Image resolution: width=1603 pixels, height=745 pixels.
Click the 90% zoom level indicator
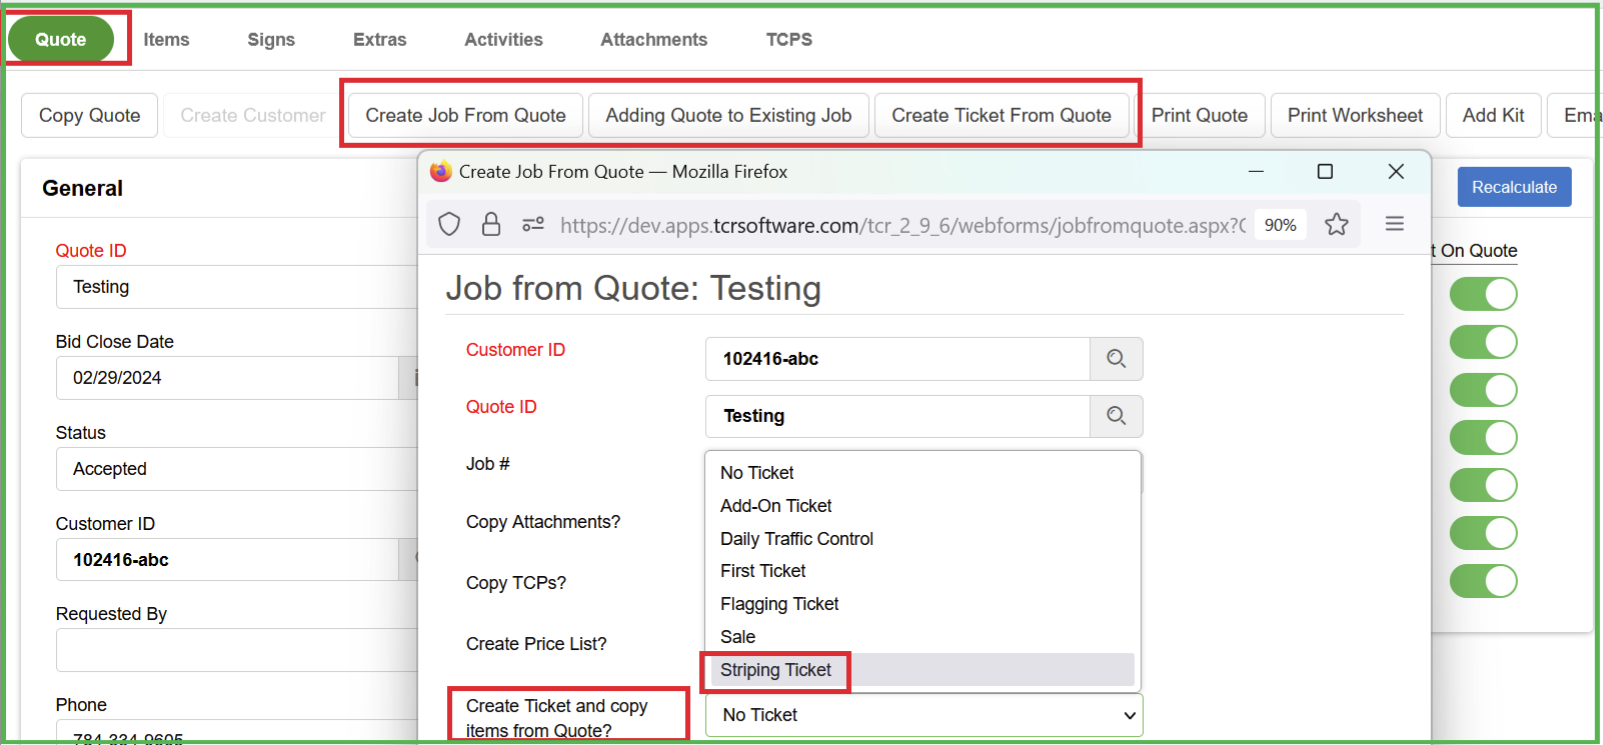point(1280,225)
